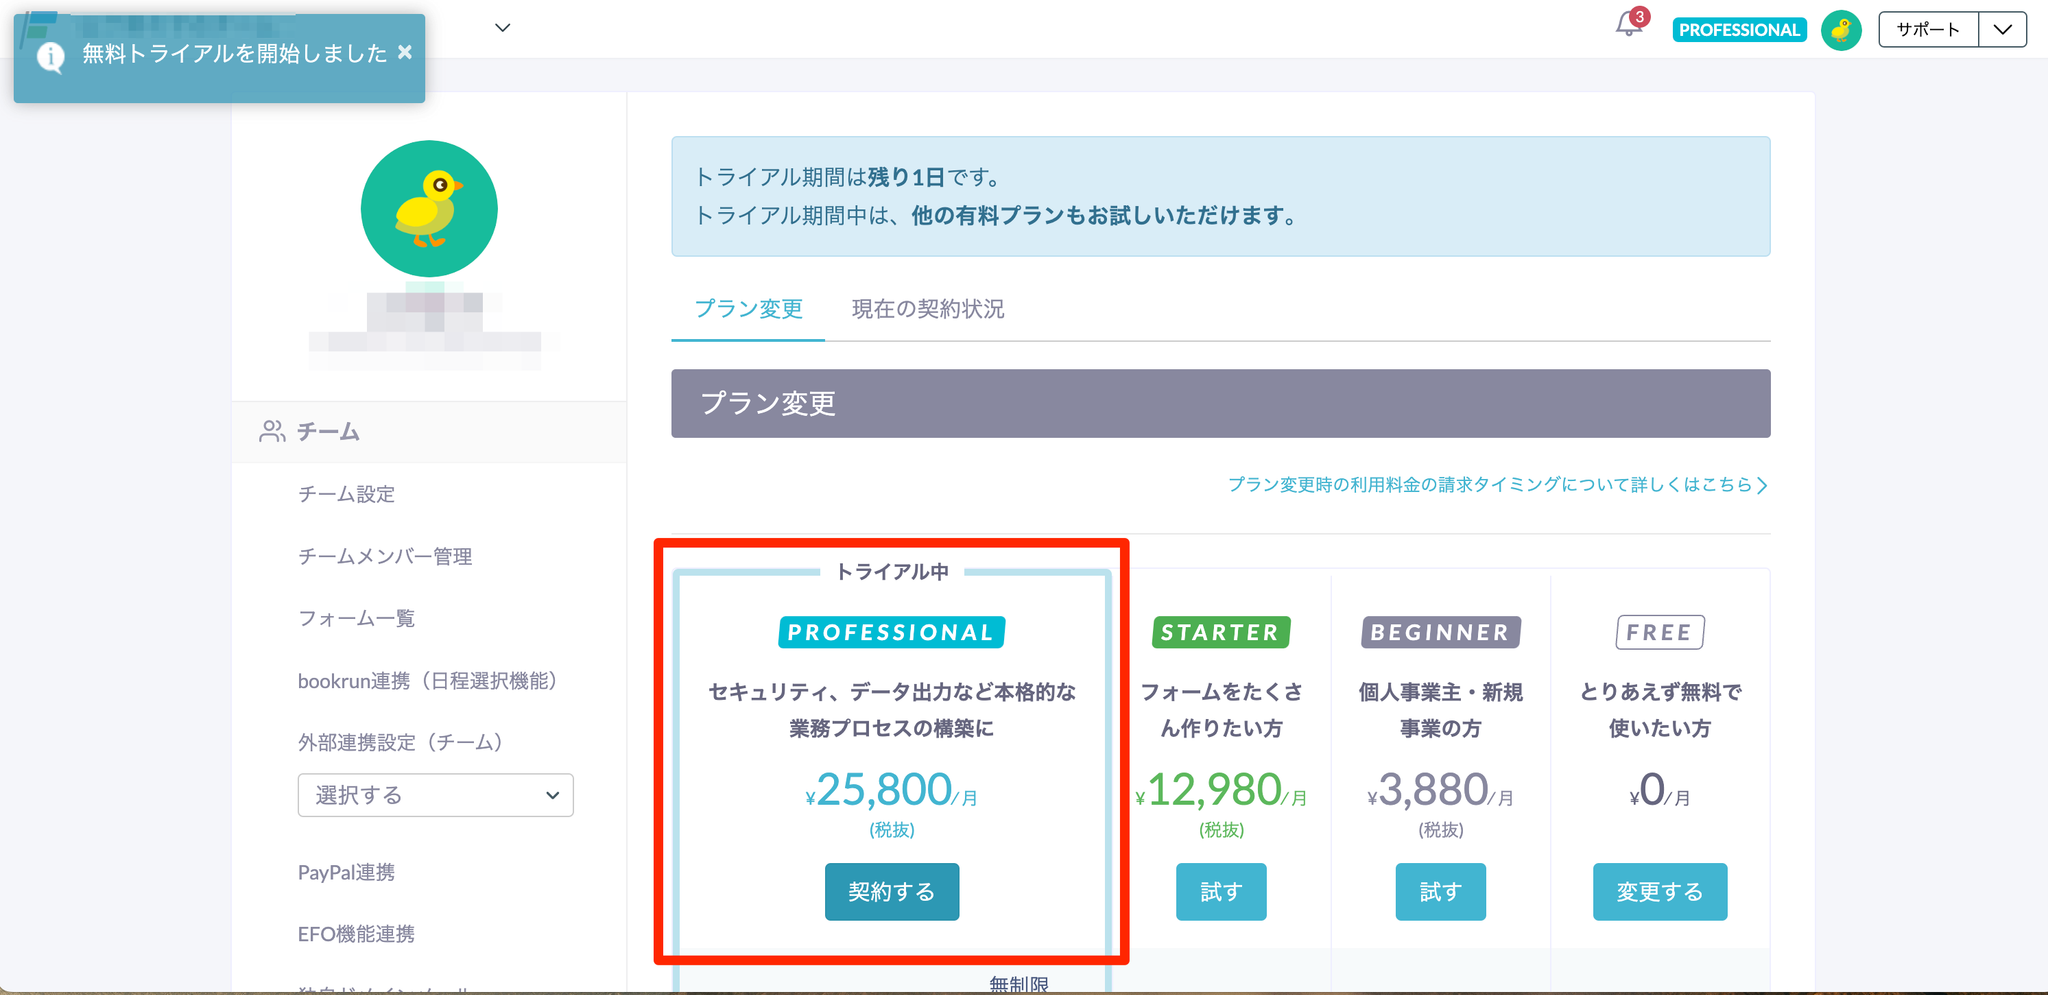
Task: Expand the top-left workspace chevron
Action: click(503, 28)
